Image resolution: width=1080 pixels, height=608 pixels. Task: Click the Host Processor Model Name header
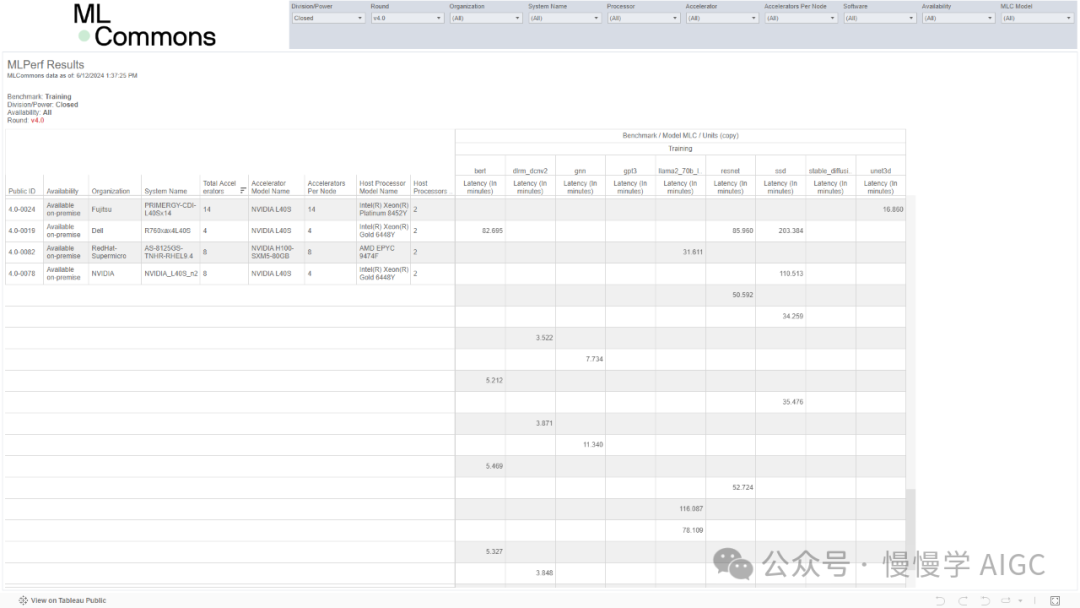382,187
